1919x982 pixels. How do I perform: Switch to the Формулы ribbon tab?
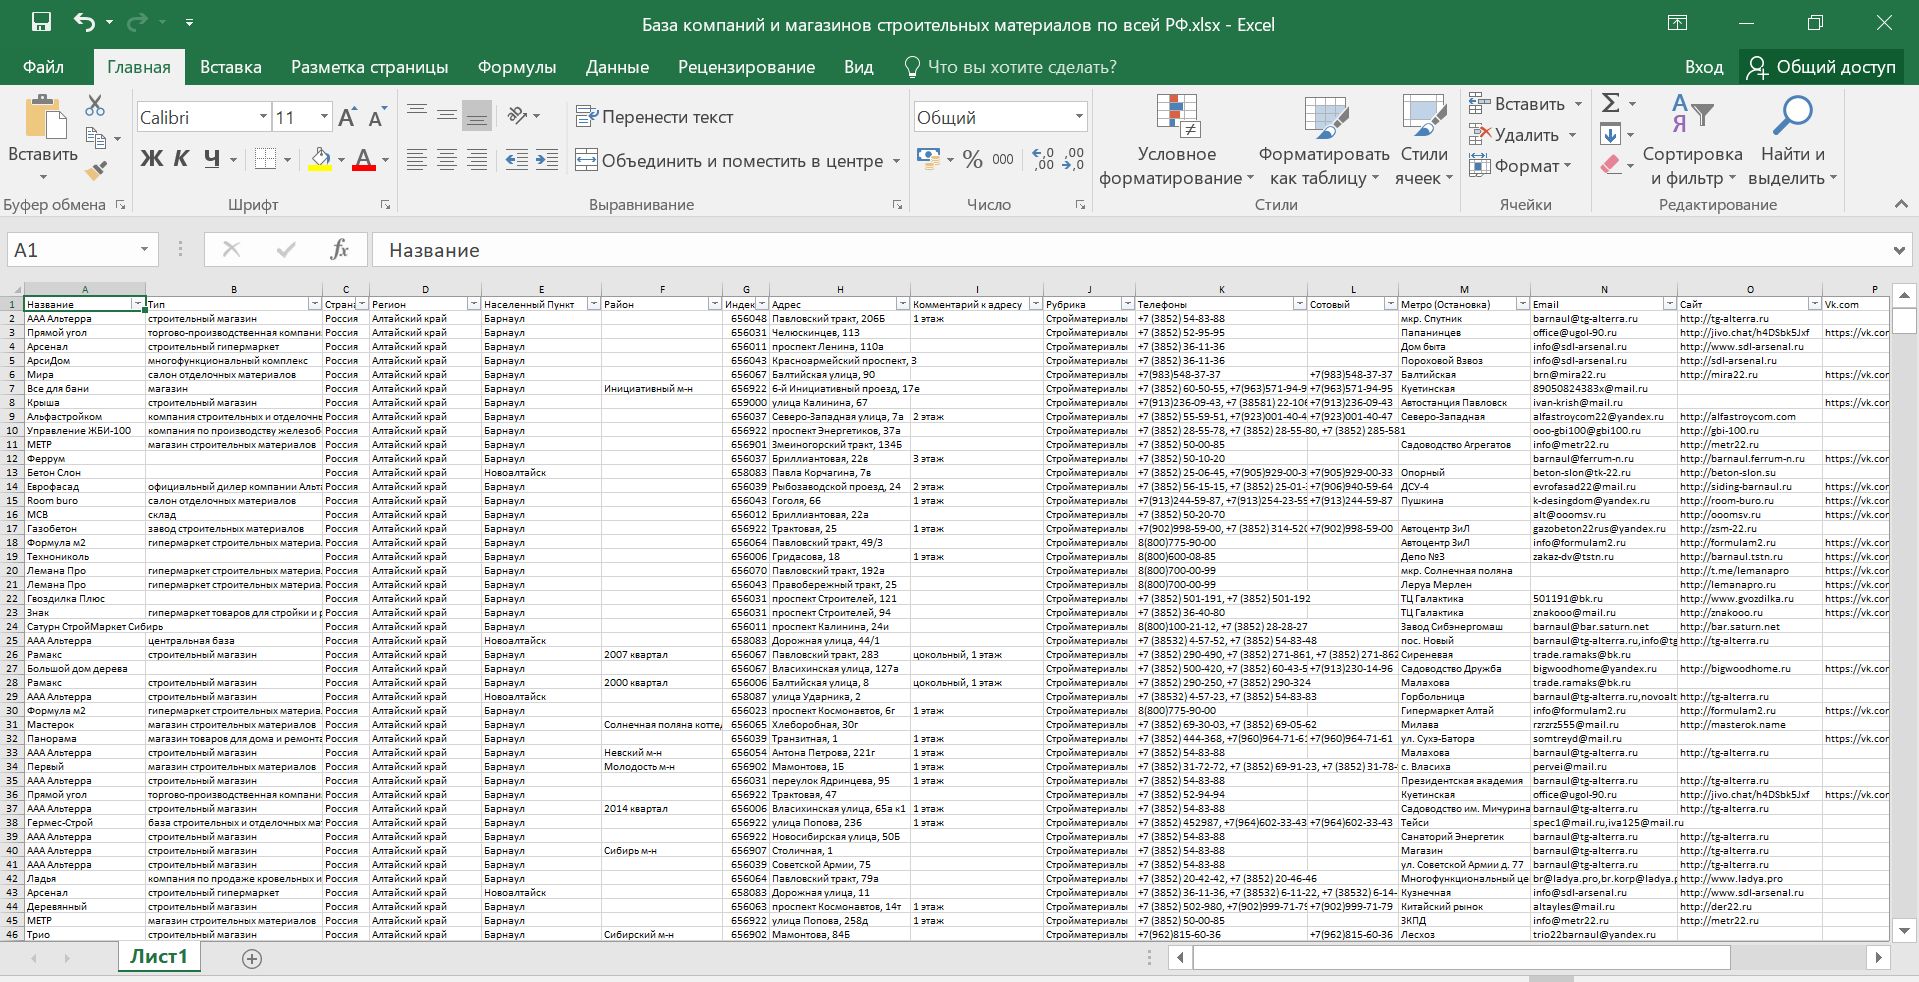click(x=516, y=67)
